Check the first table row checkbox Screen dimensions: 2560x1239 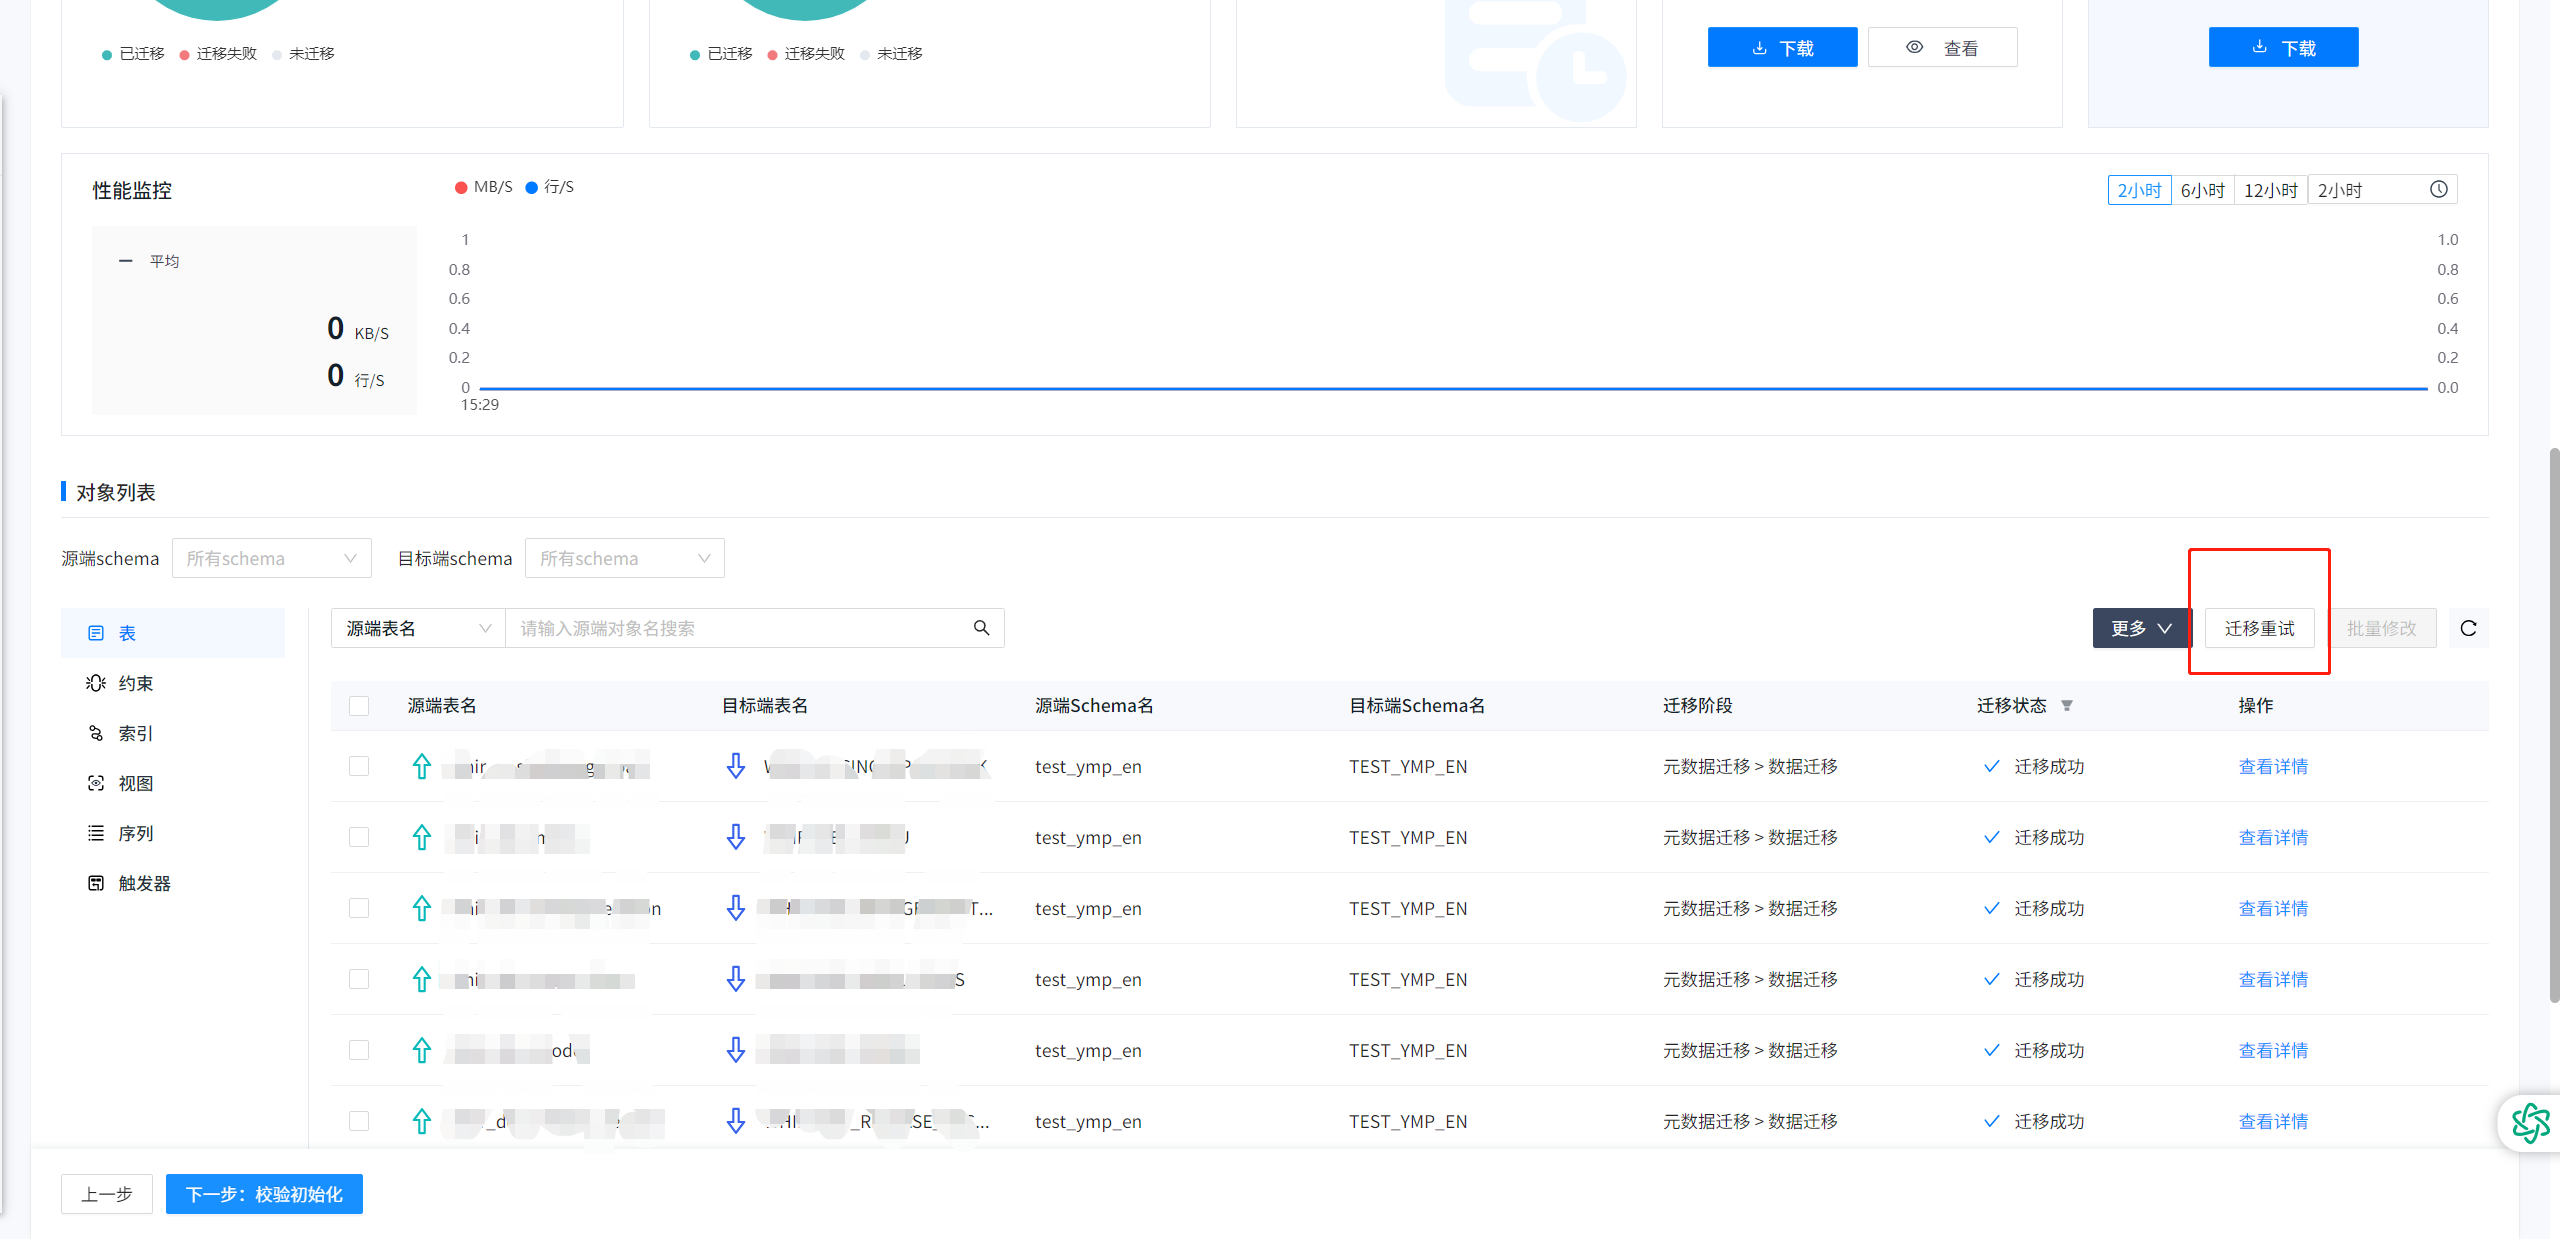tap(359, 766)
